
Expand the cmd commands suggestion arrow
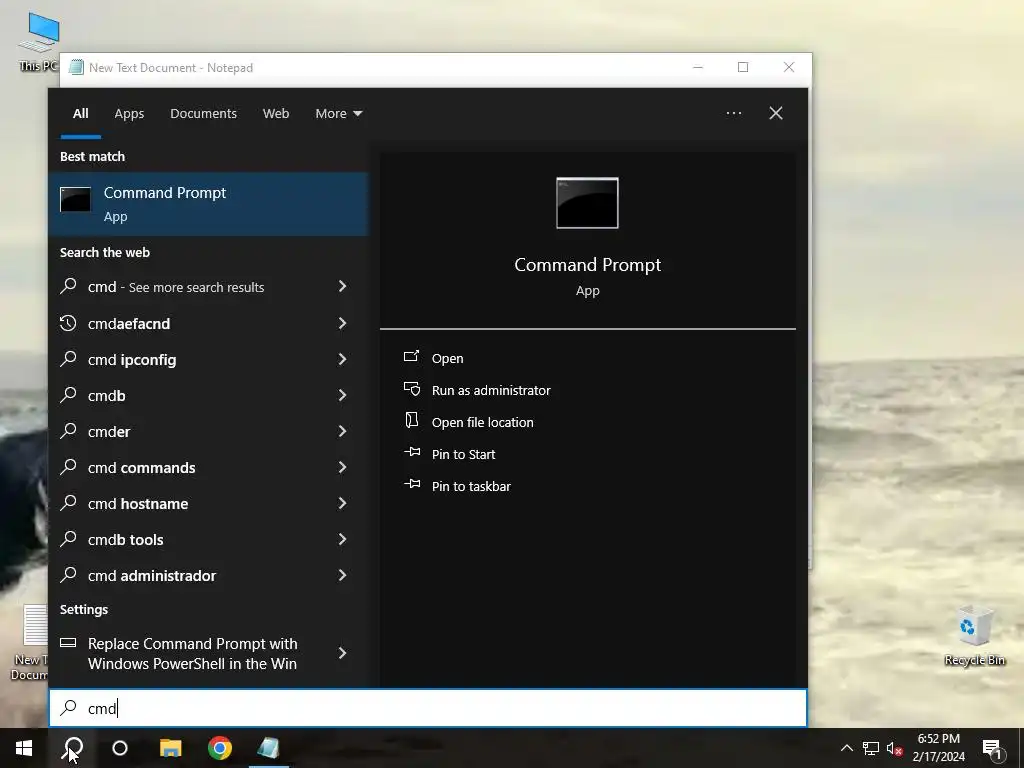click(x=342, y=466)
